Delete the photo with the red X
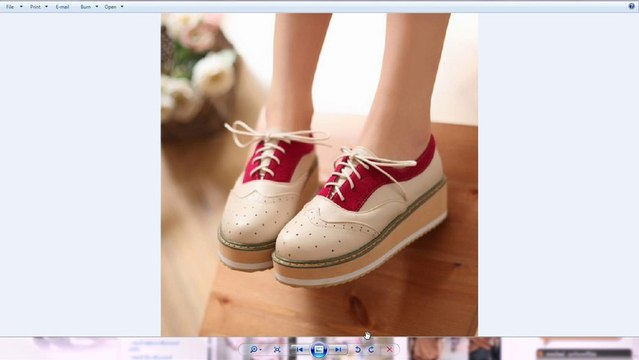The width and height of the screenshot is (639, 360). [x=390, y=349]
